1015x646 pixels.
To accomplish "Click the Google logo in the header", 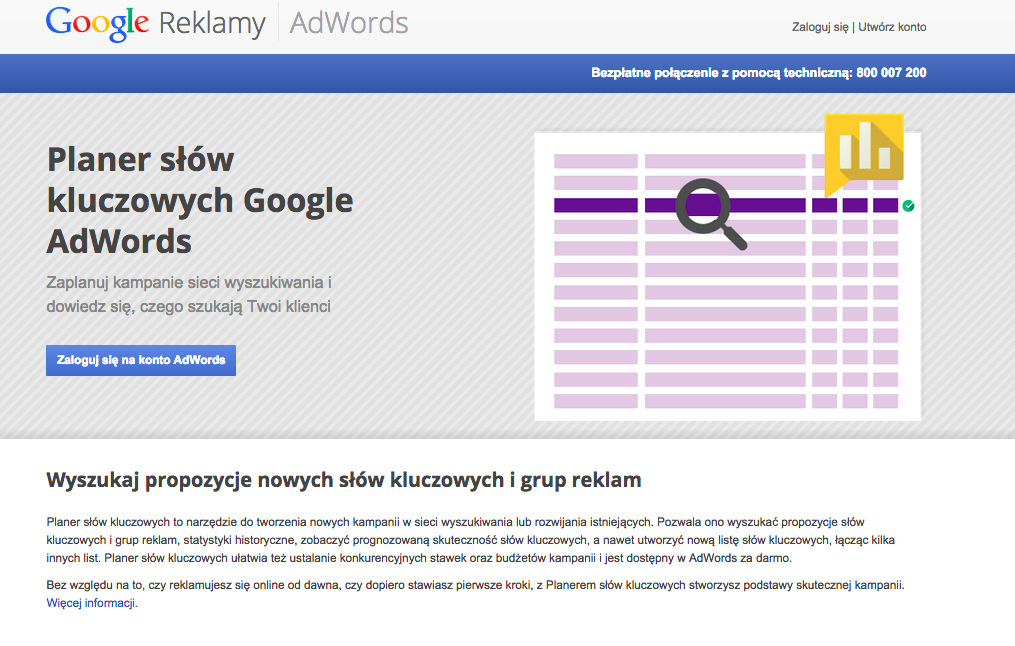I will tap(97, 23).
